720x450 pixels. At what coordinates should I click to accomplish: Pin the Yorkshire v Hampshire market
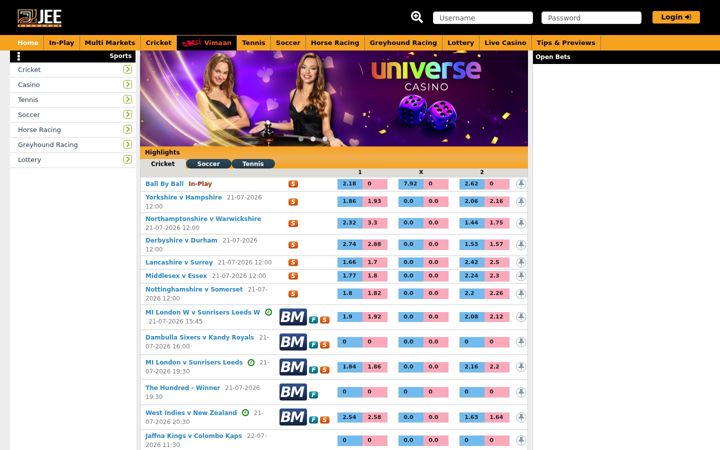[x=521, y=202]
